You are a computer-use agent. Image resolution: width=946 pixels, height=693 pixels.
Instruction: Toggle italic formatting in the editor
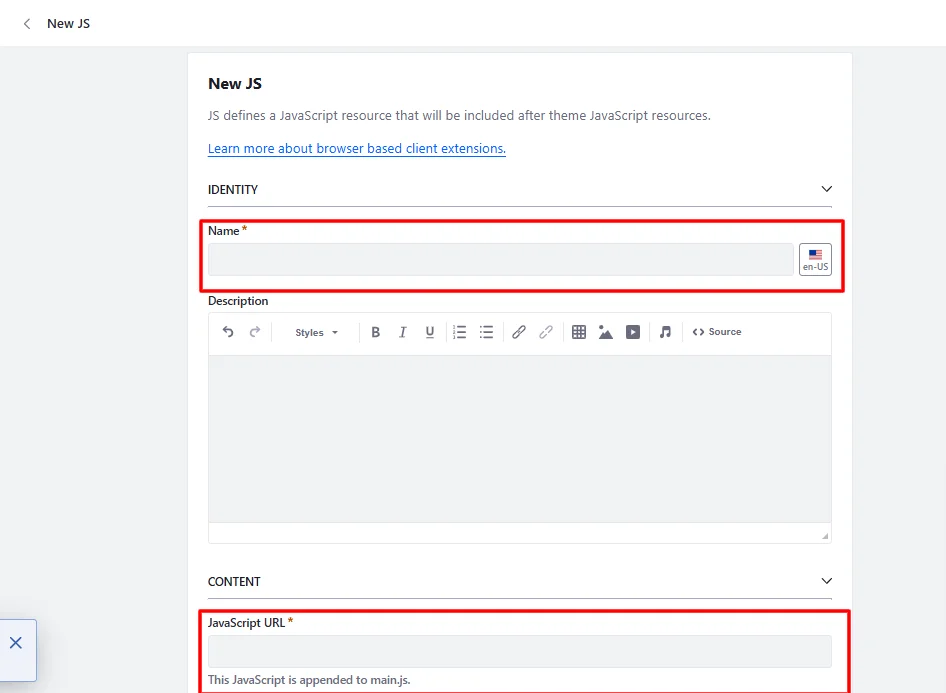click(402, 332)
